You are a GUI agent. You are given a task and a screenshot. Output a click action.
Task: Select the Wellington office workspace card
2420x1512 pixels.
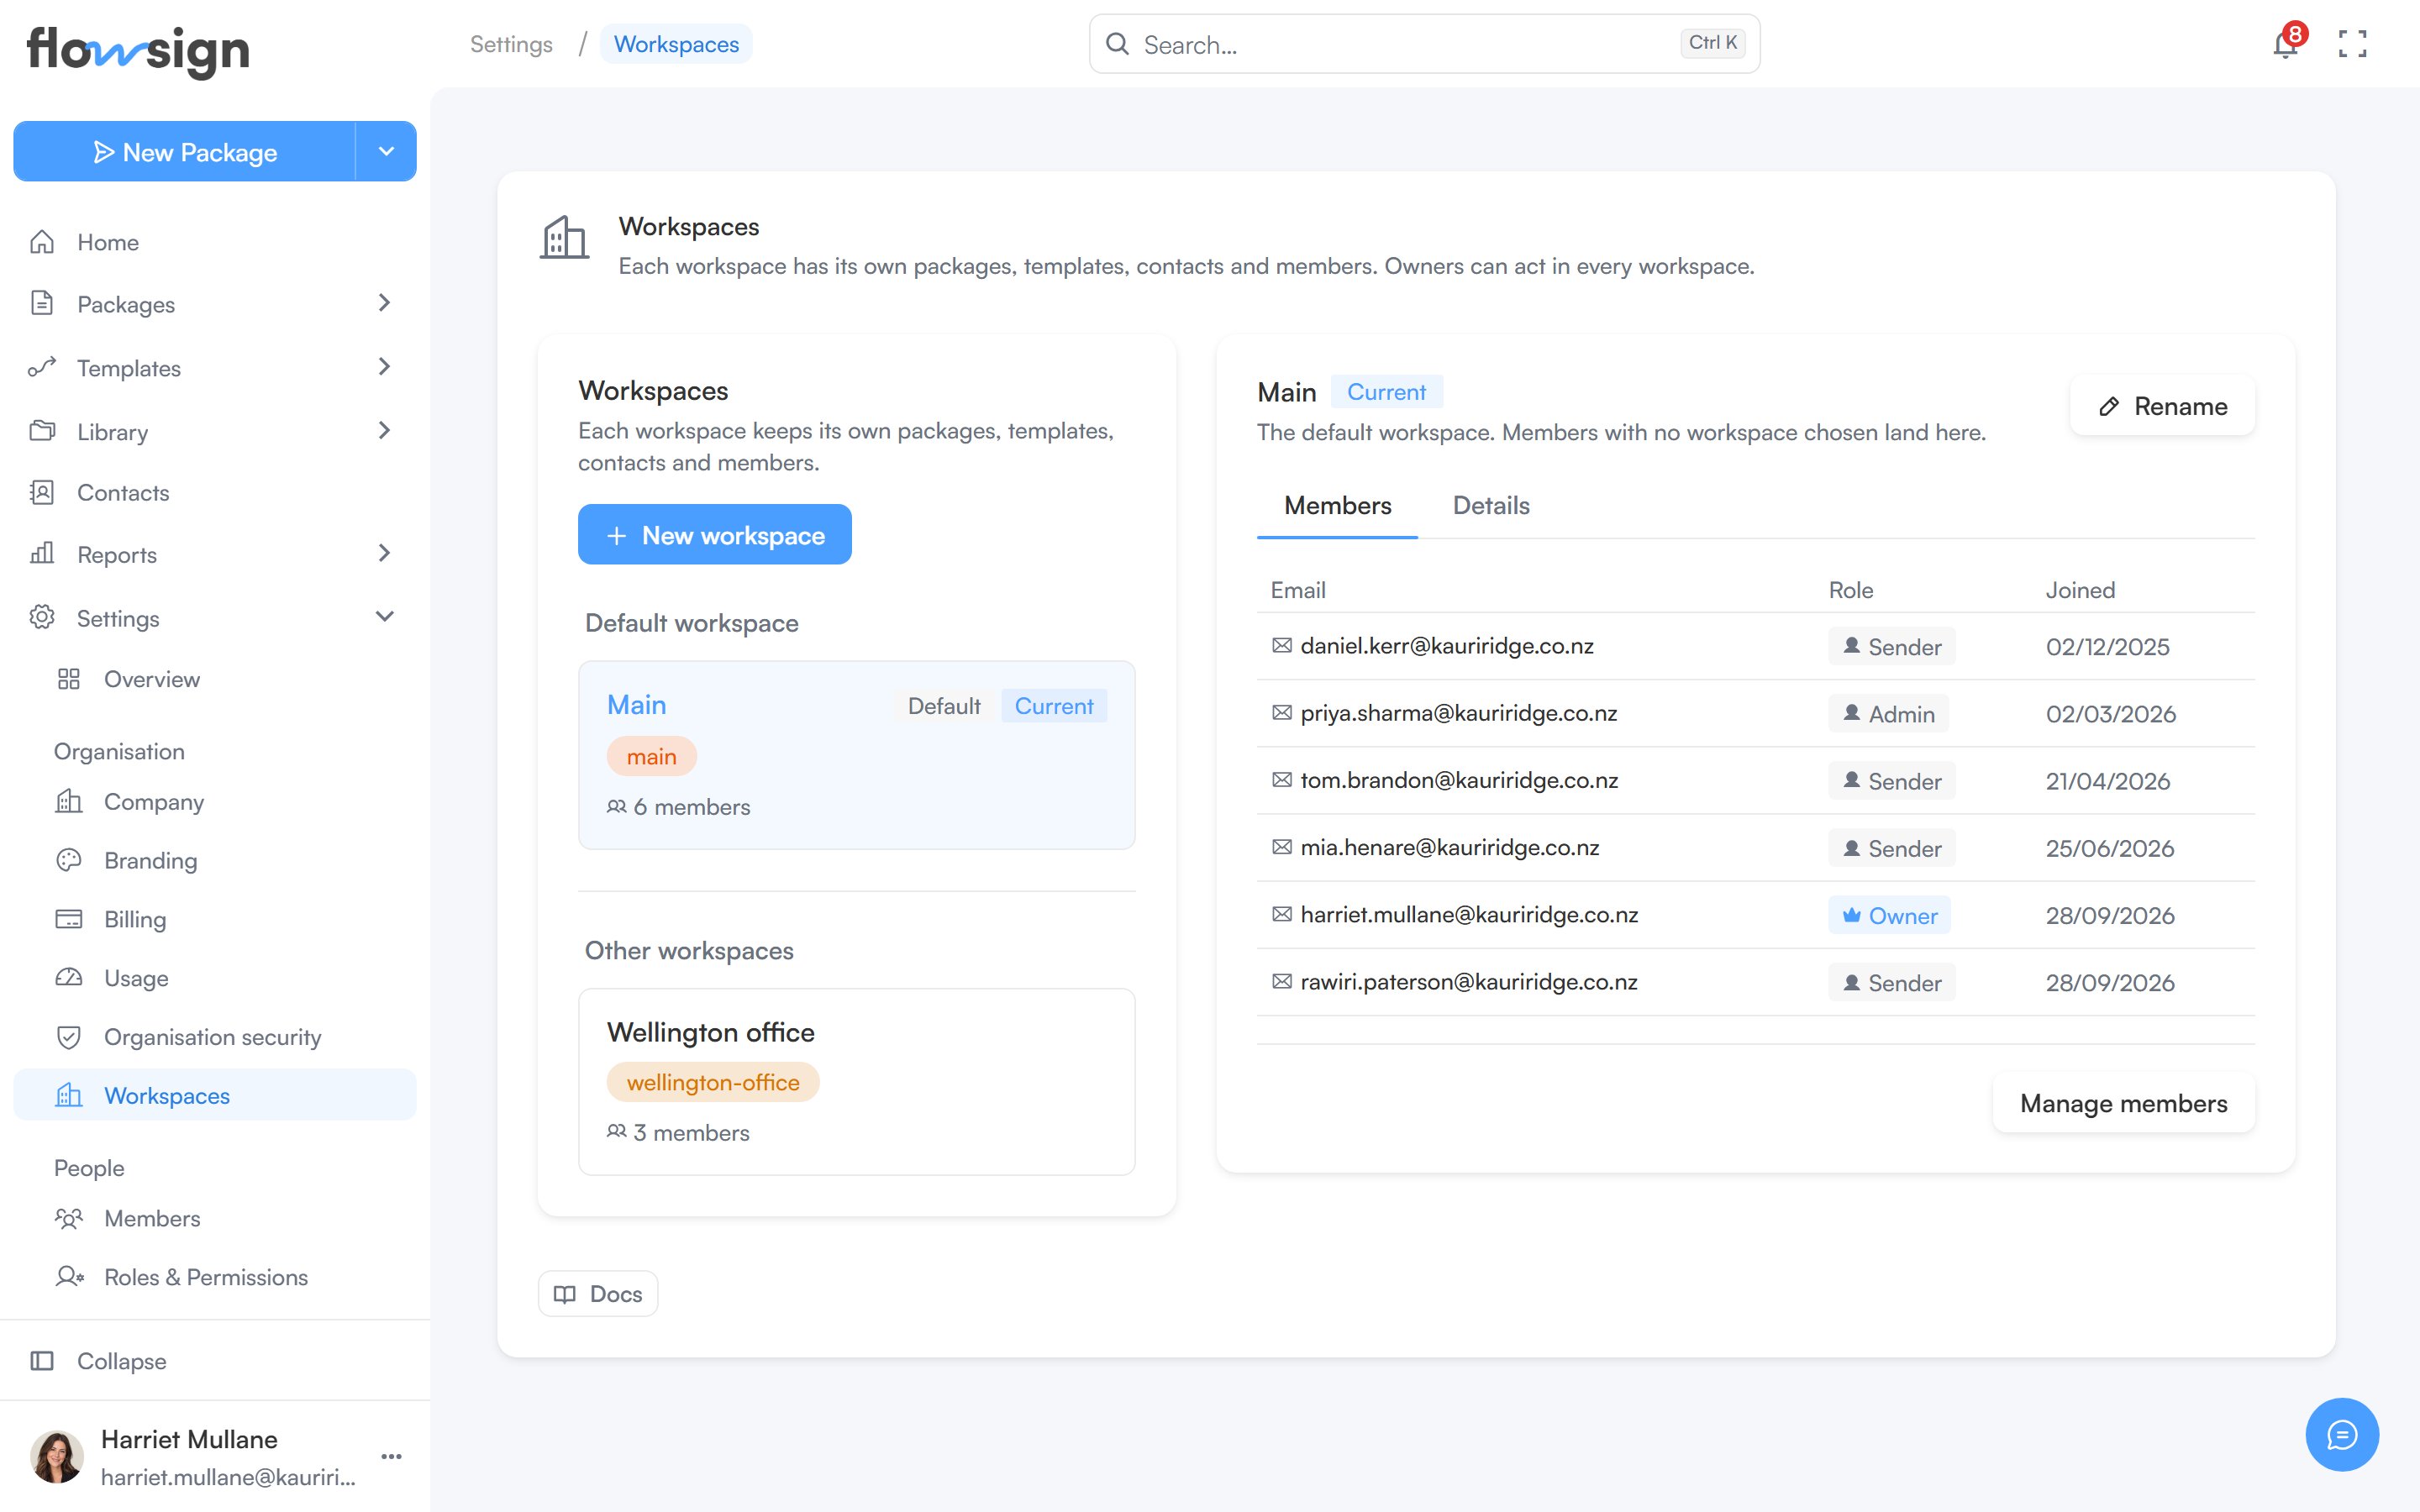[x=857, y=1082]
